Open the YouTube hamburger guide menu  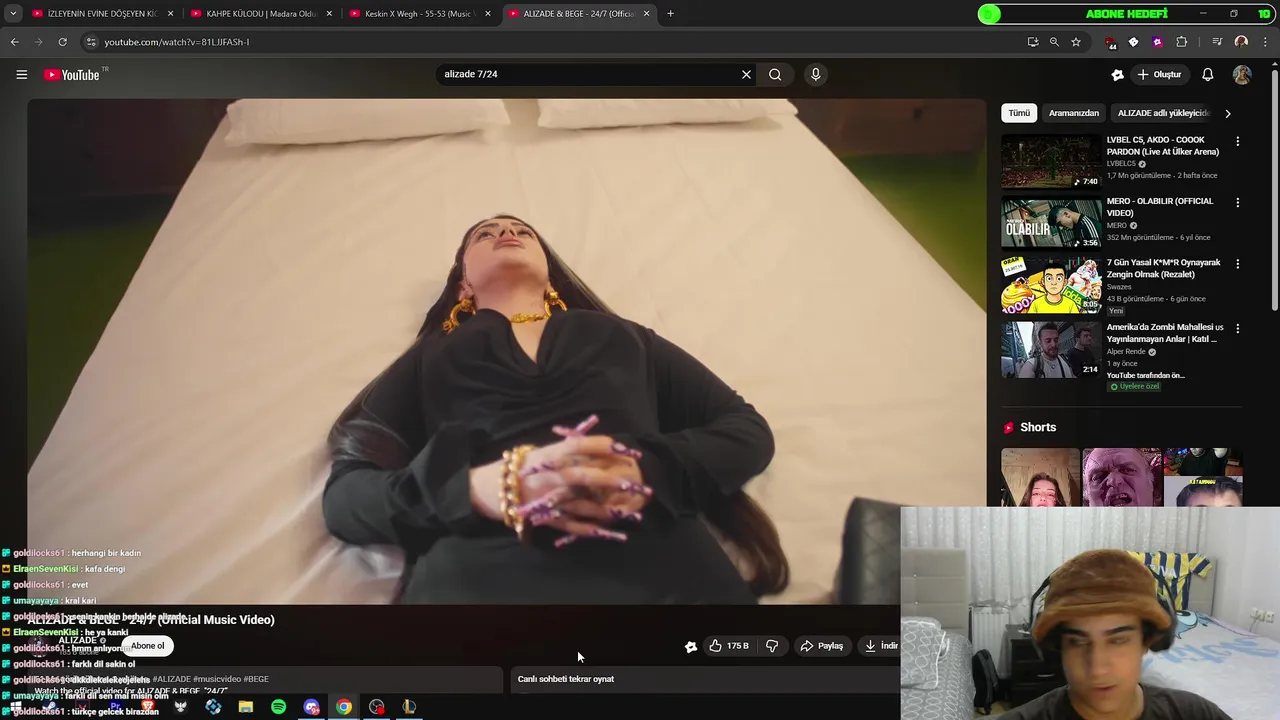point(21,75)
